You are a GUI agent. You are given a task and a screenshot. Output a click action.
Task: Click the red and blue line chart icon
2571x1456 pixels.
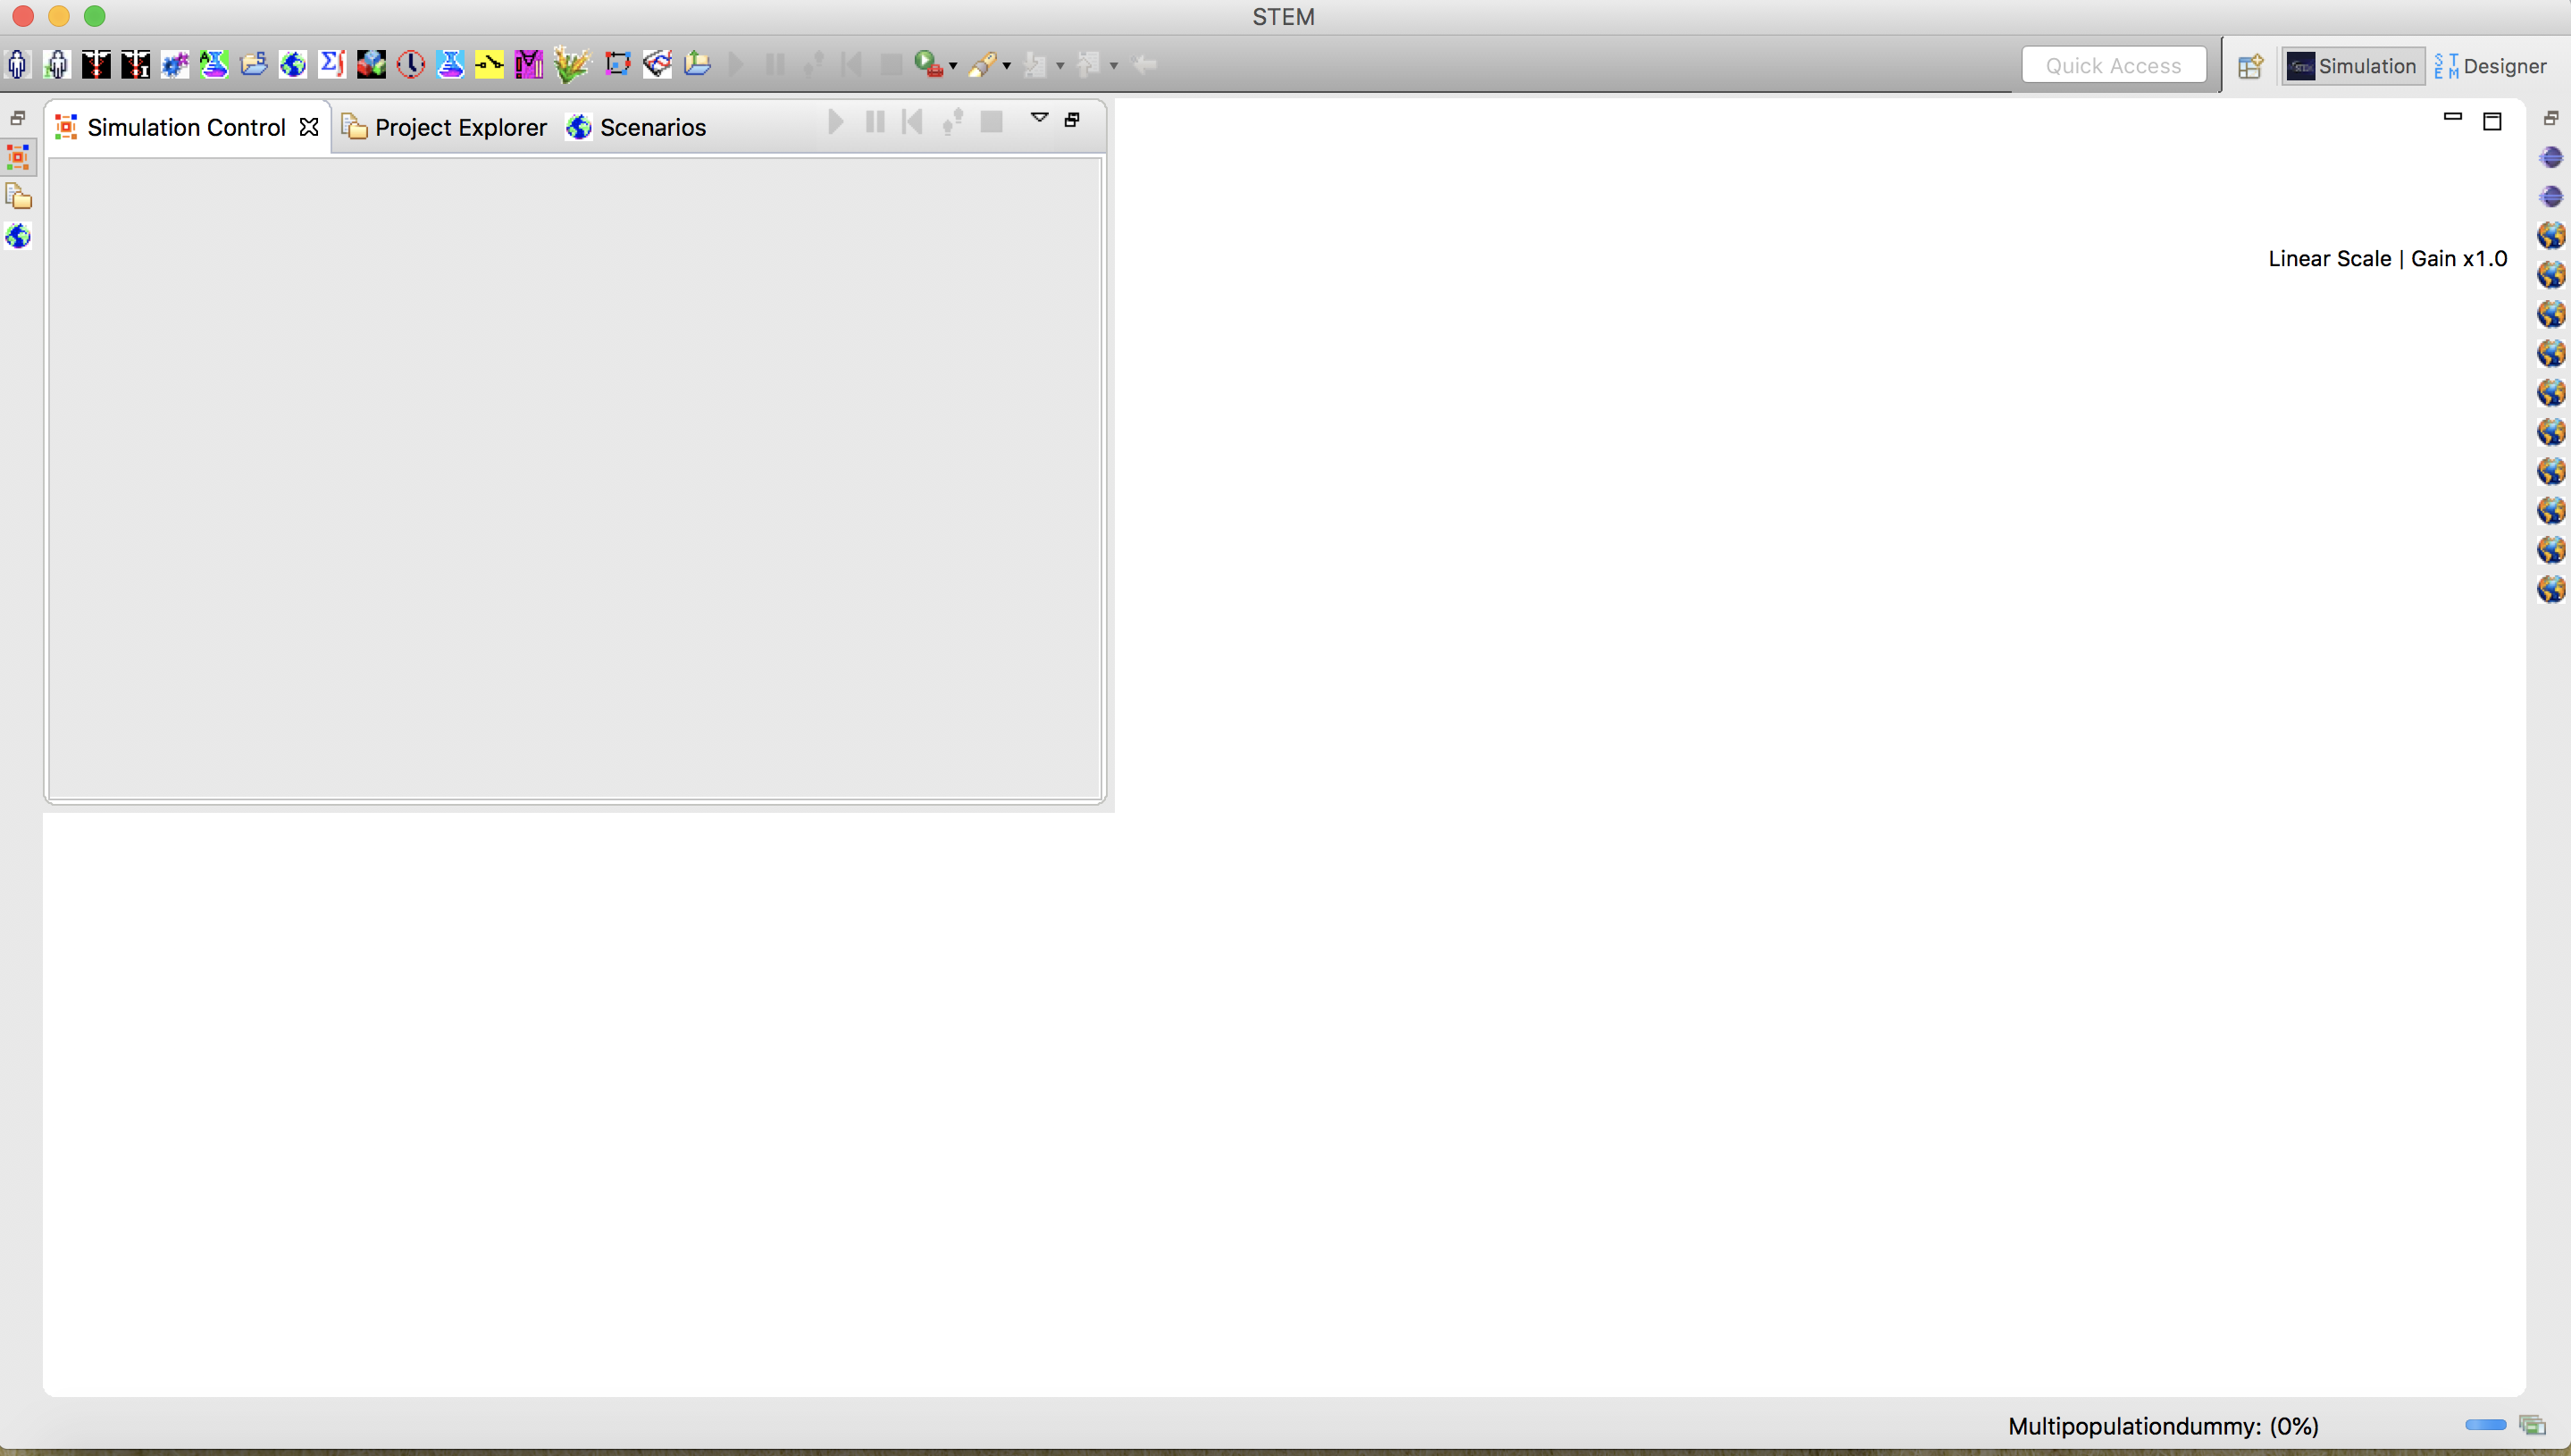[x=657, y=65]
